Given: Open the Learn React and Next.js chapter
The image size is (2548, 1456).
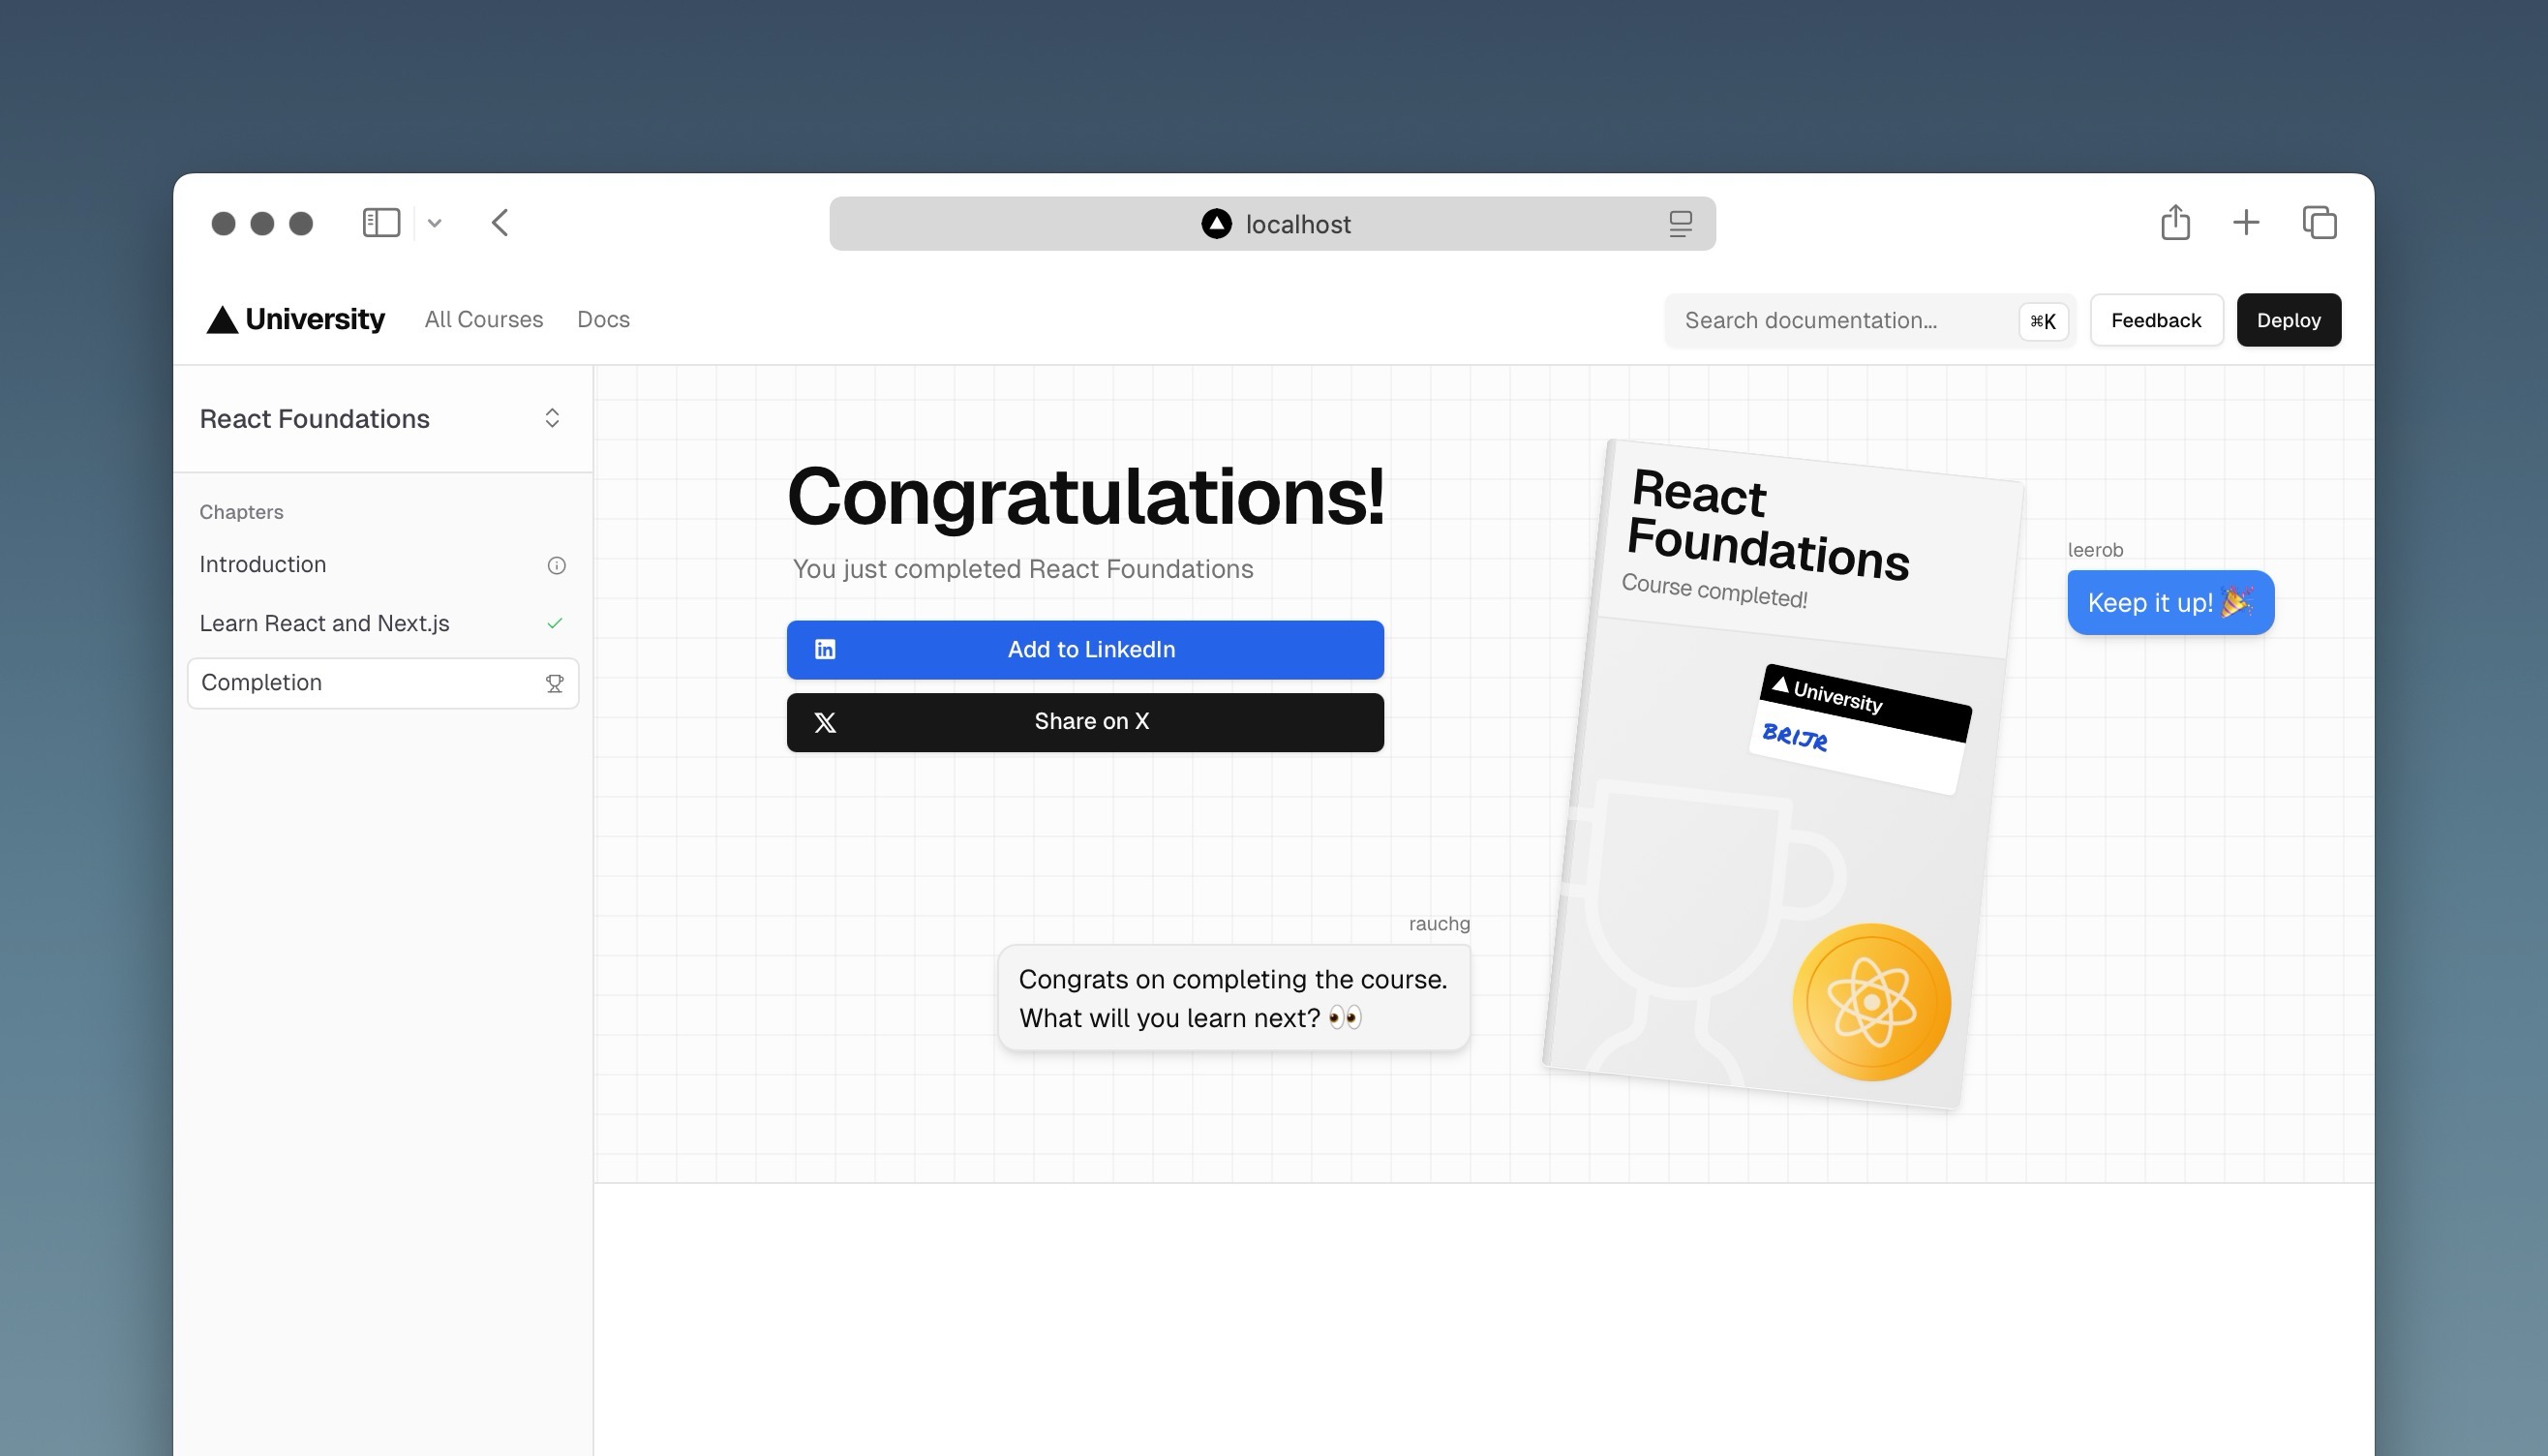Looking at the screenshot, I should click(382, 624).
